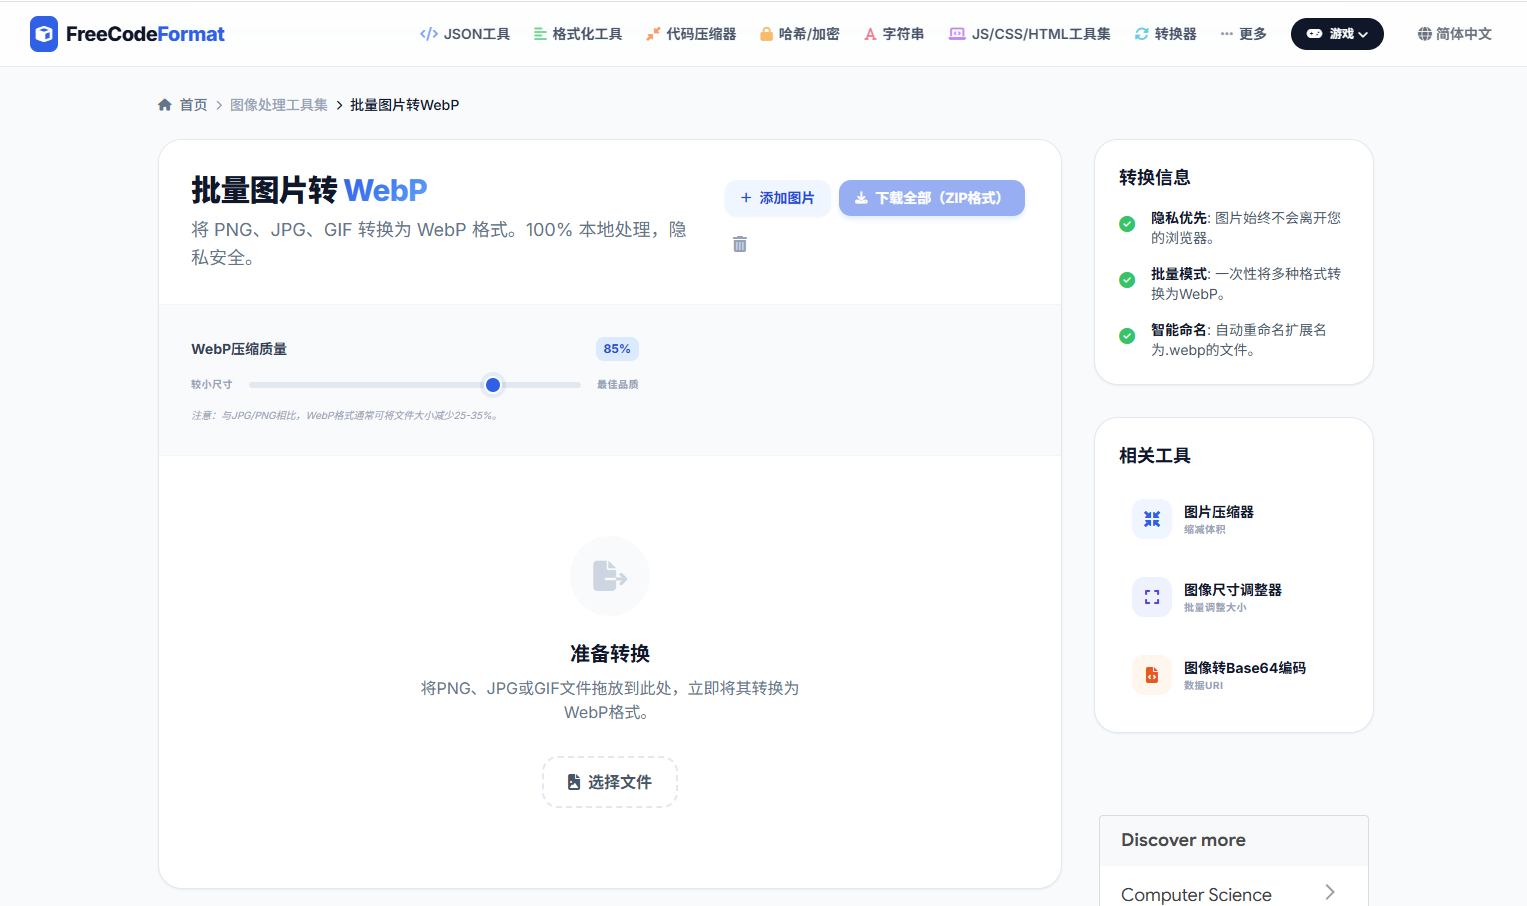Viewport: 1527px width, 906px height.
Task: Click the WebP压缩质量 slider handle
Action: tap(493, 385)
